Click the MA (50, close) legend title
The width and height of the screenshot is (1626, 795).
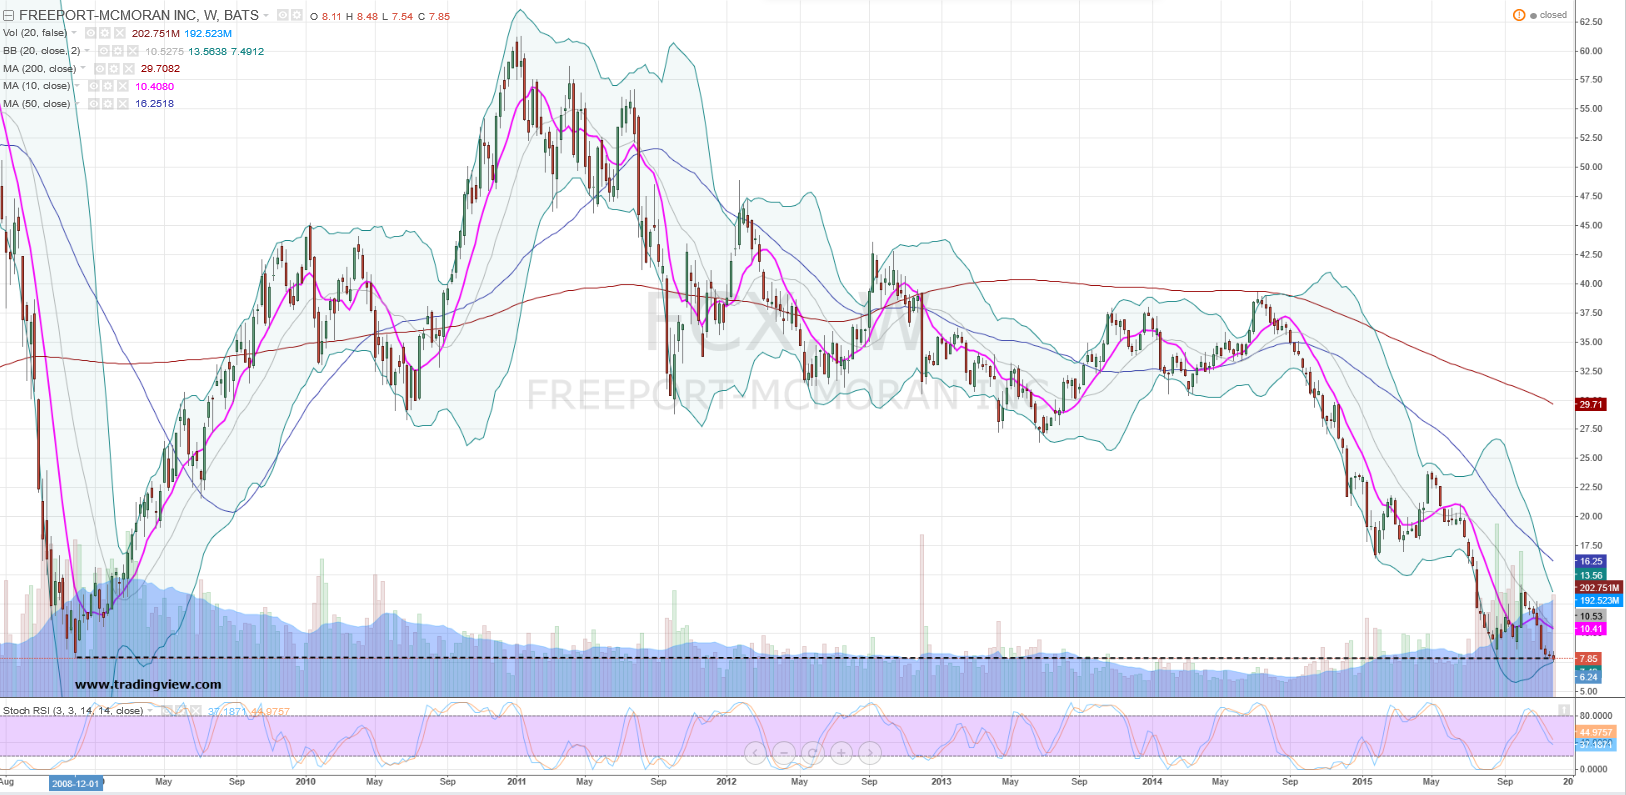[x=37, y=104]
